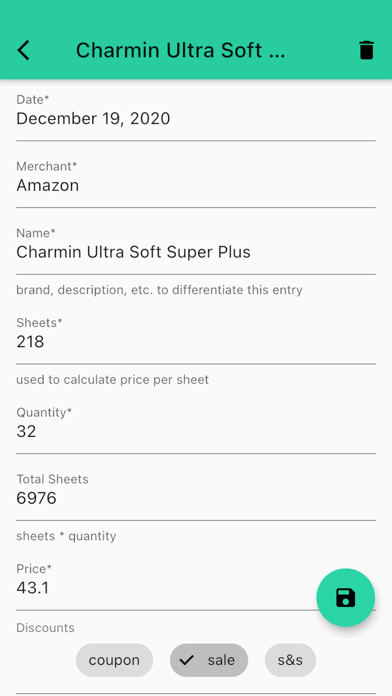Edit the Price field showing 43.1
The width and height of the screenshot is (392, 696).
(x=196, y=583)
